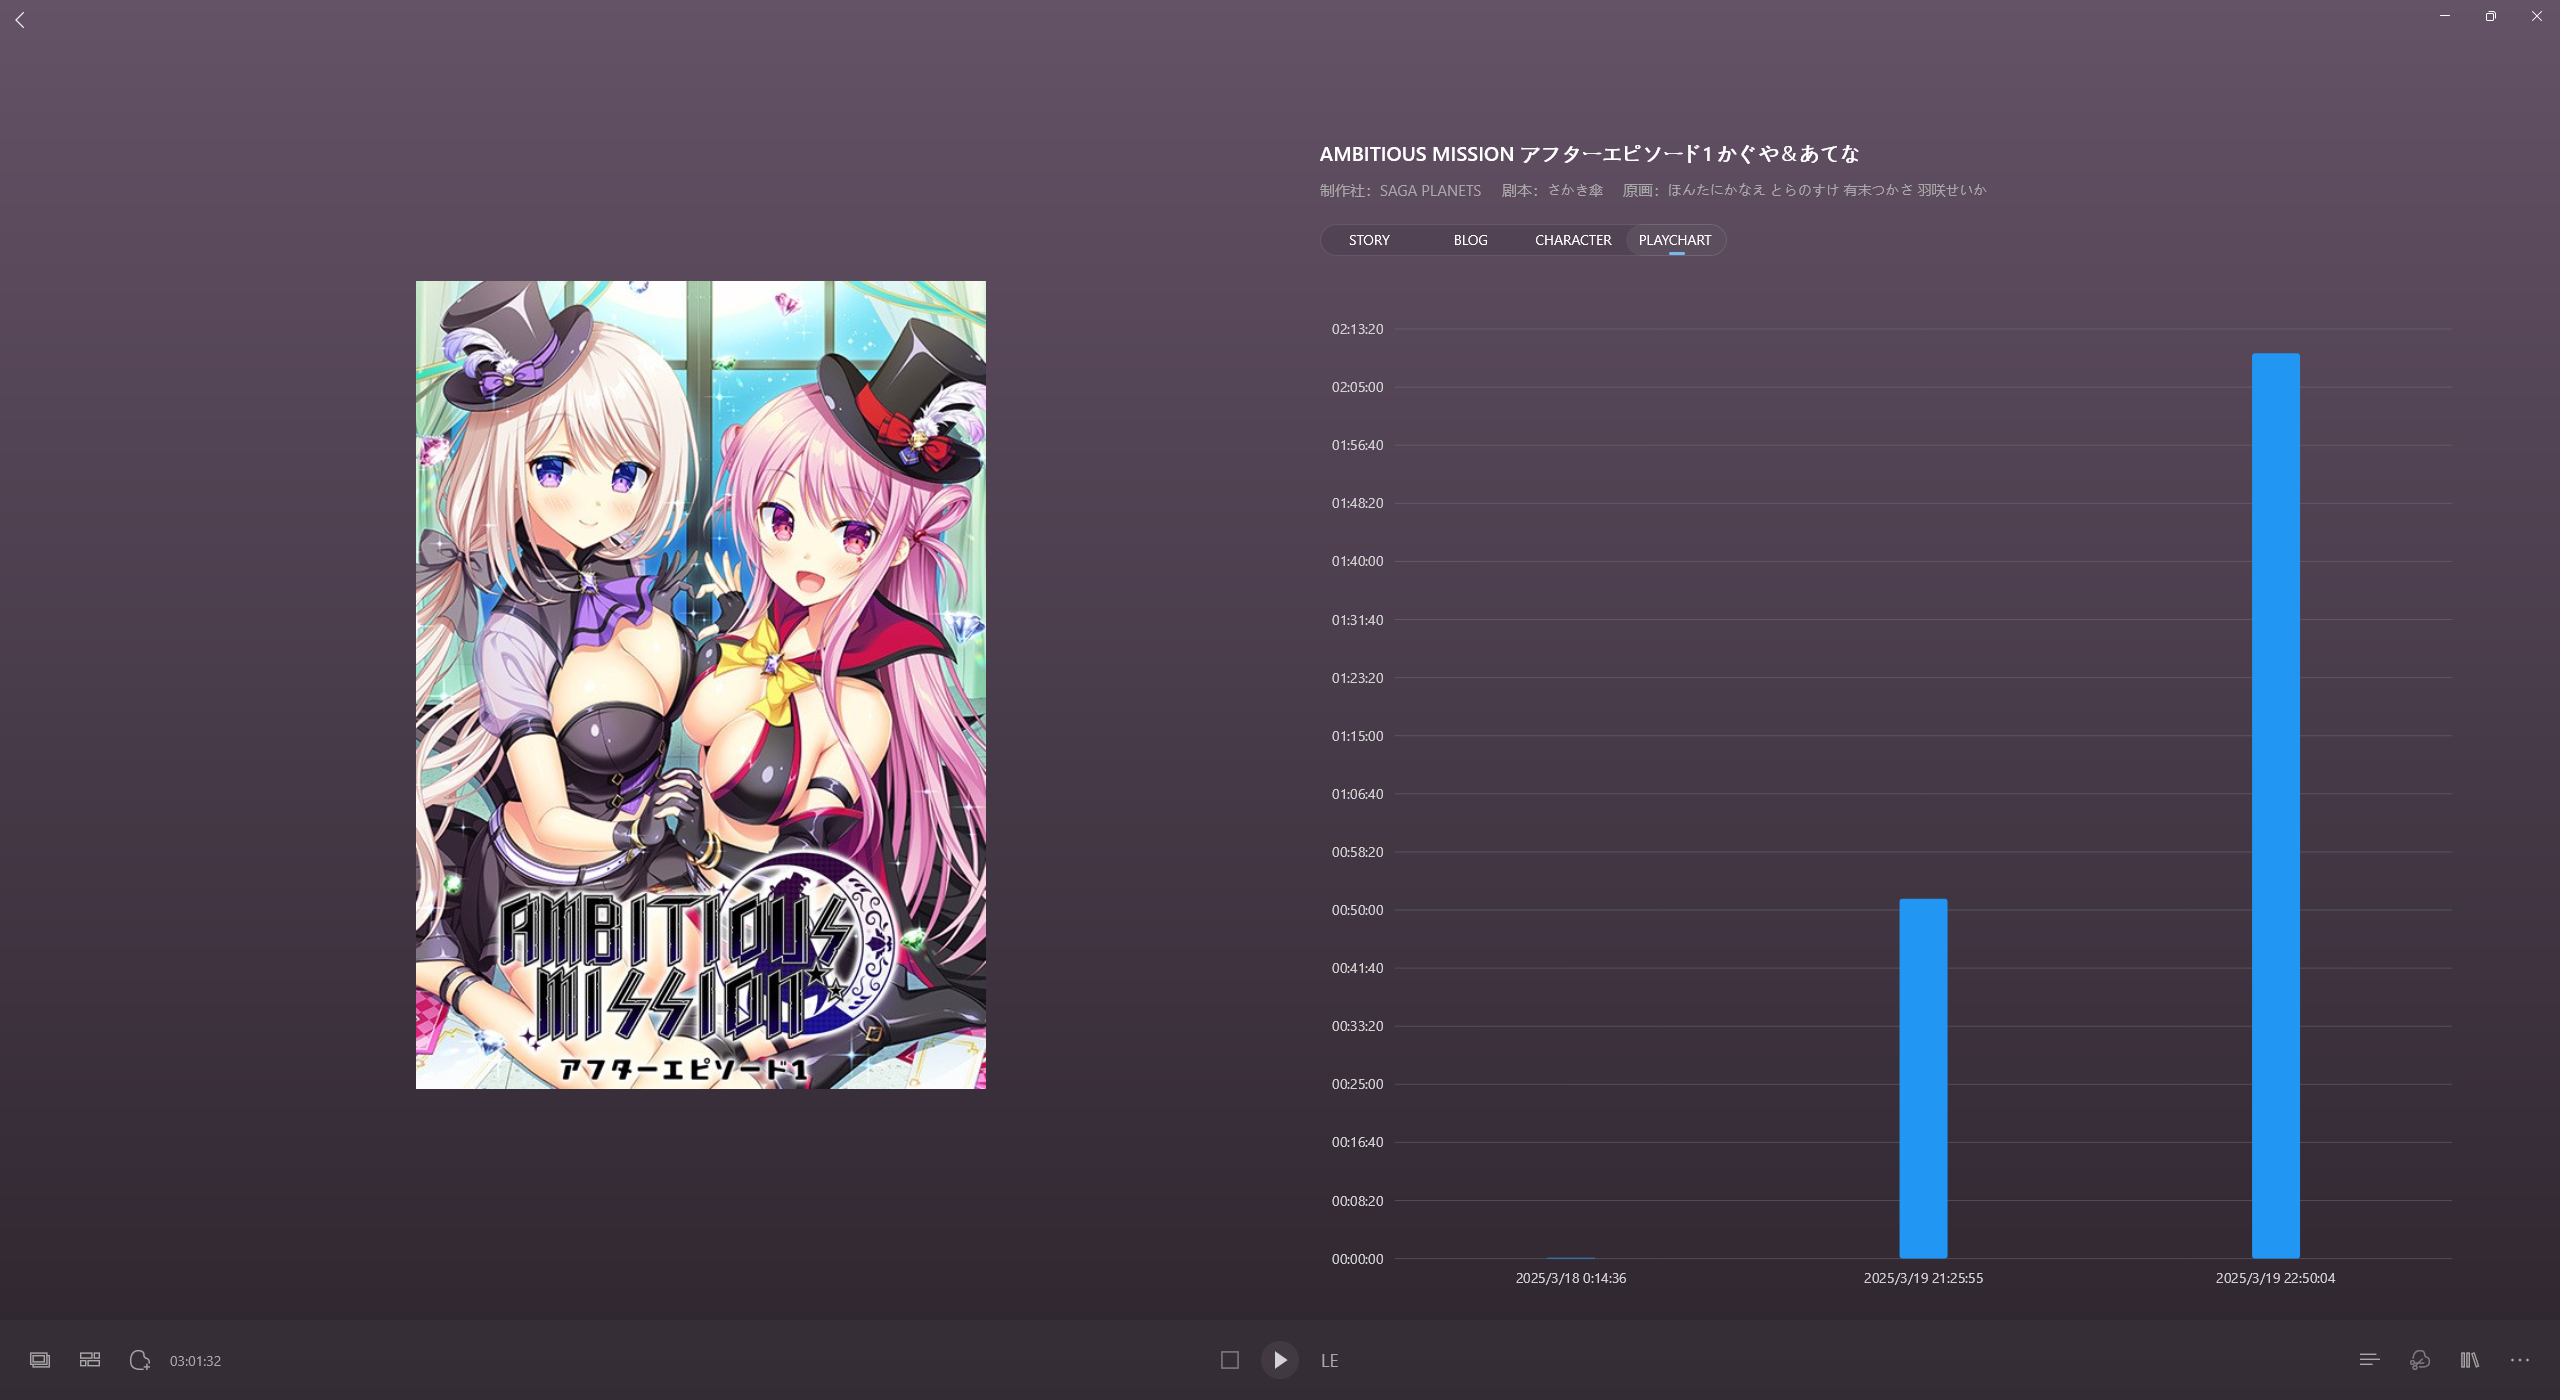Screen dimensions: 2560x1400
Task: Minimize the application window
Action: click(2445, 16)
